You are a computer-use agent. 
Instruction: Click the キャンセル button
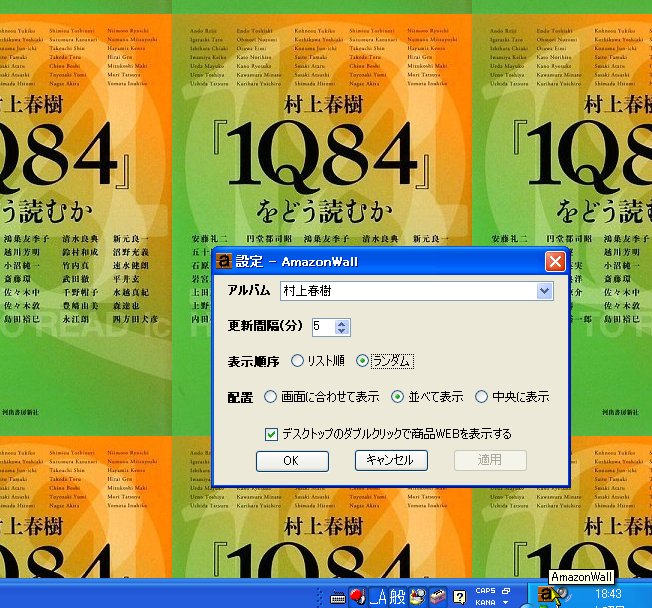[391, 460]
